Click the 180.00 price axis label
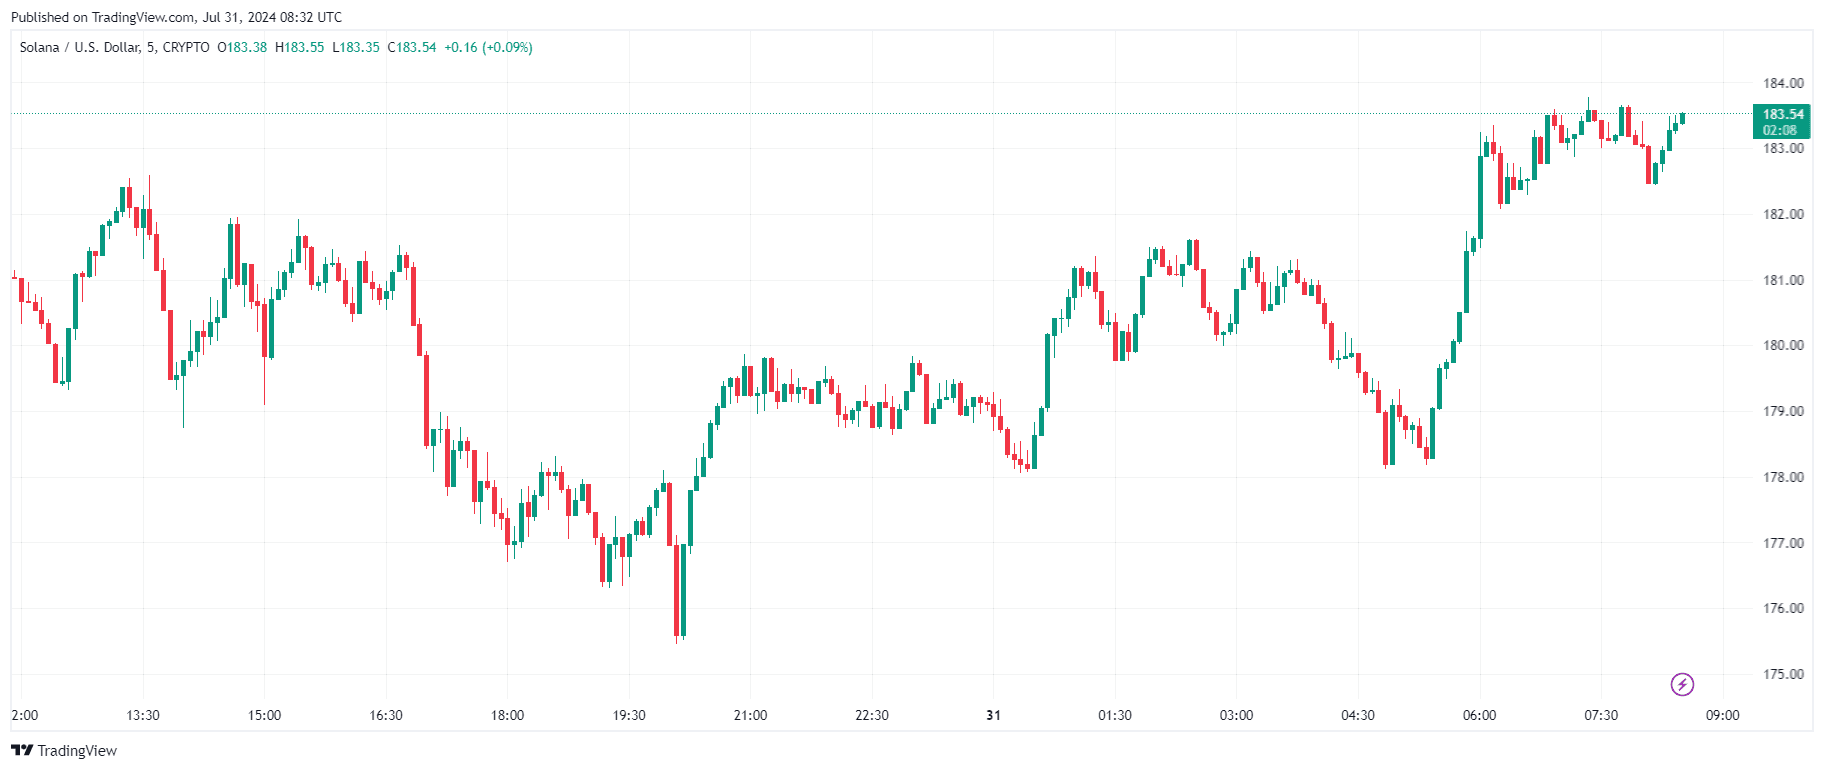The height and width of the screenshot is (770, 1824). [1783, 345]
